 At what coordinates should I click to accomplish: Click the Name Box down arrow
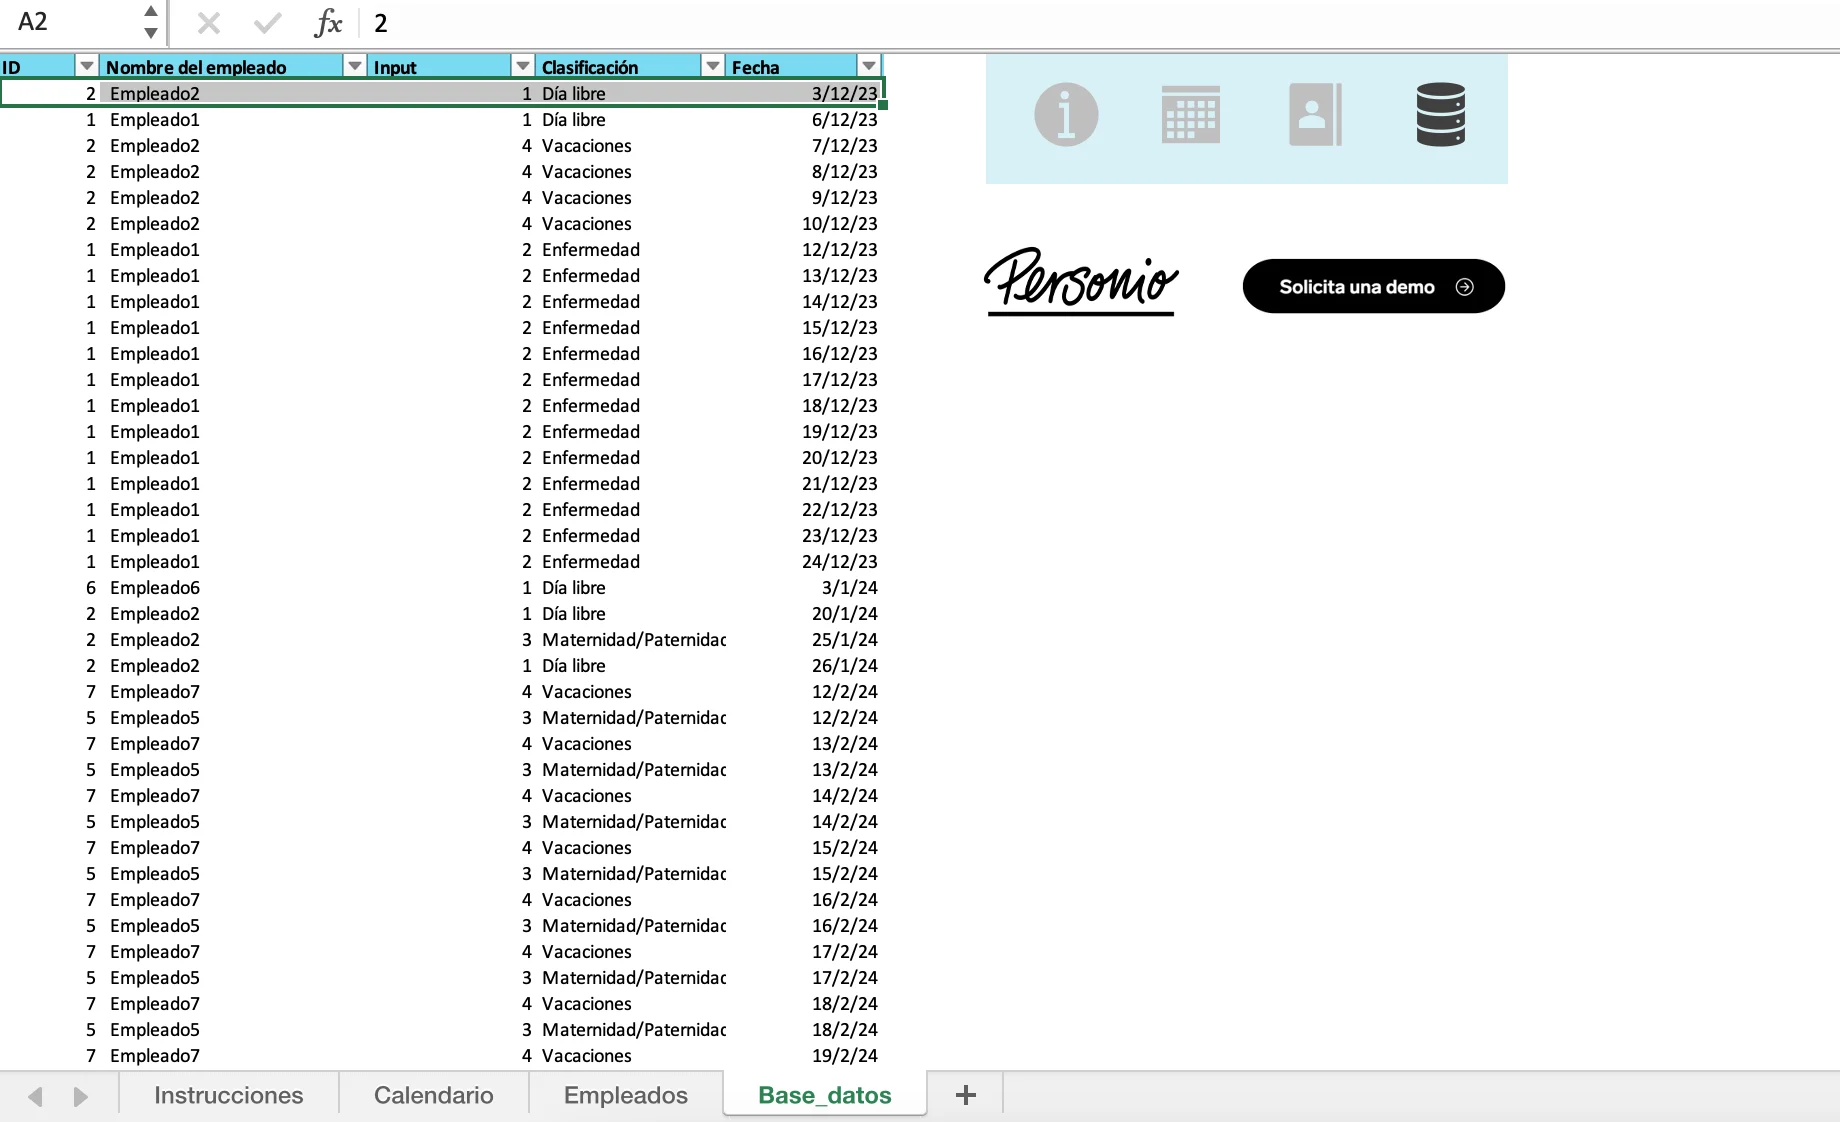[150, 32]
